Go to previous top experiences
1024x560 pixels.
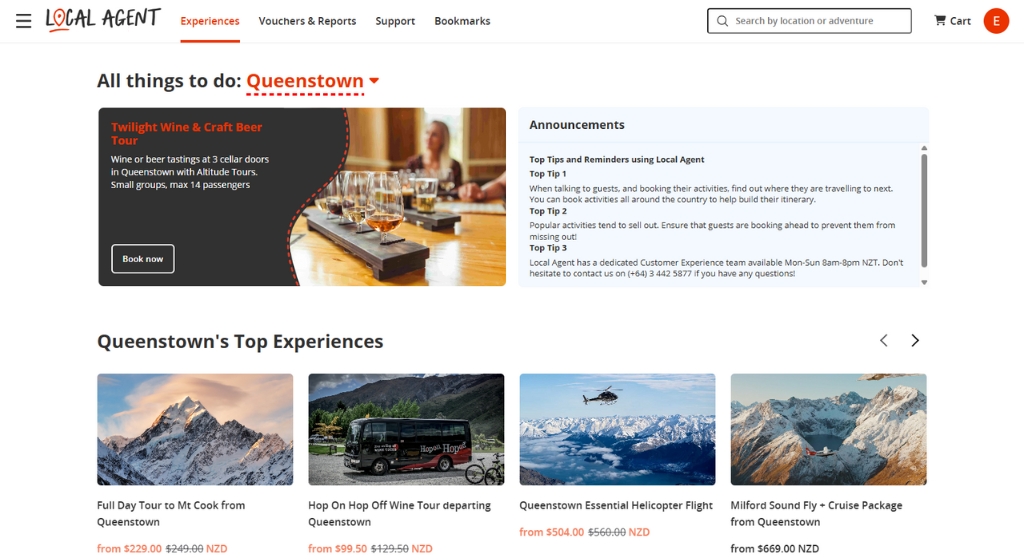click(x=884, y=341)
